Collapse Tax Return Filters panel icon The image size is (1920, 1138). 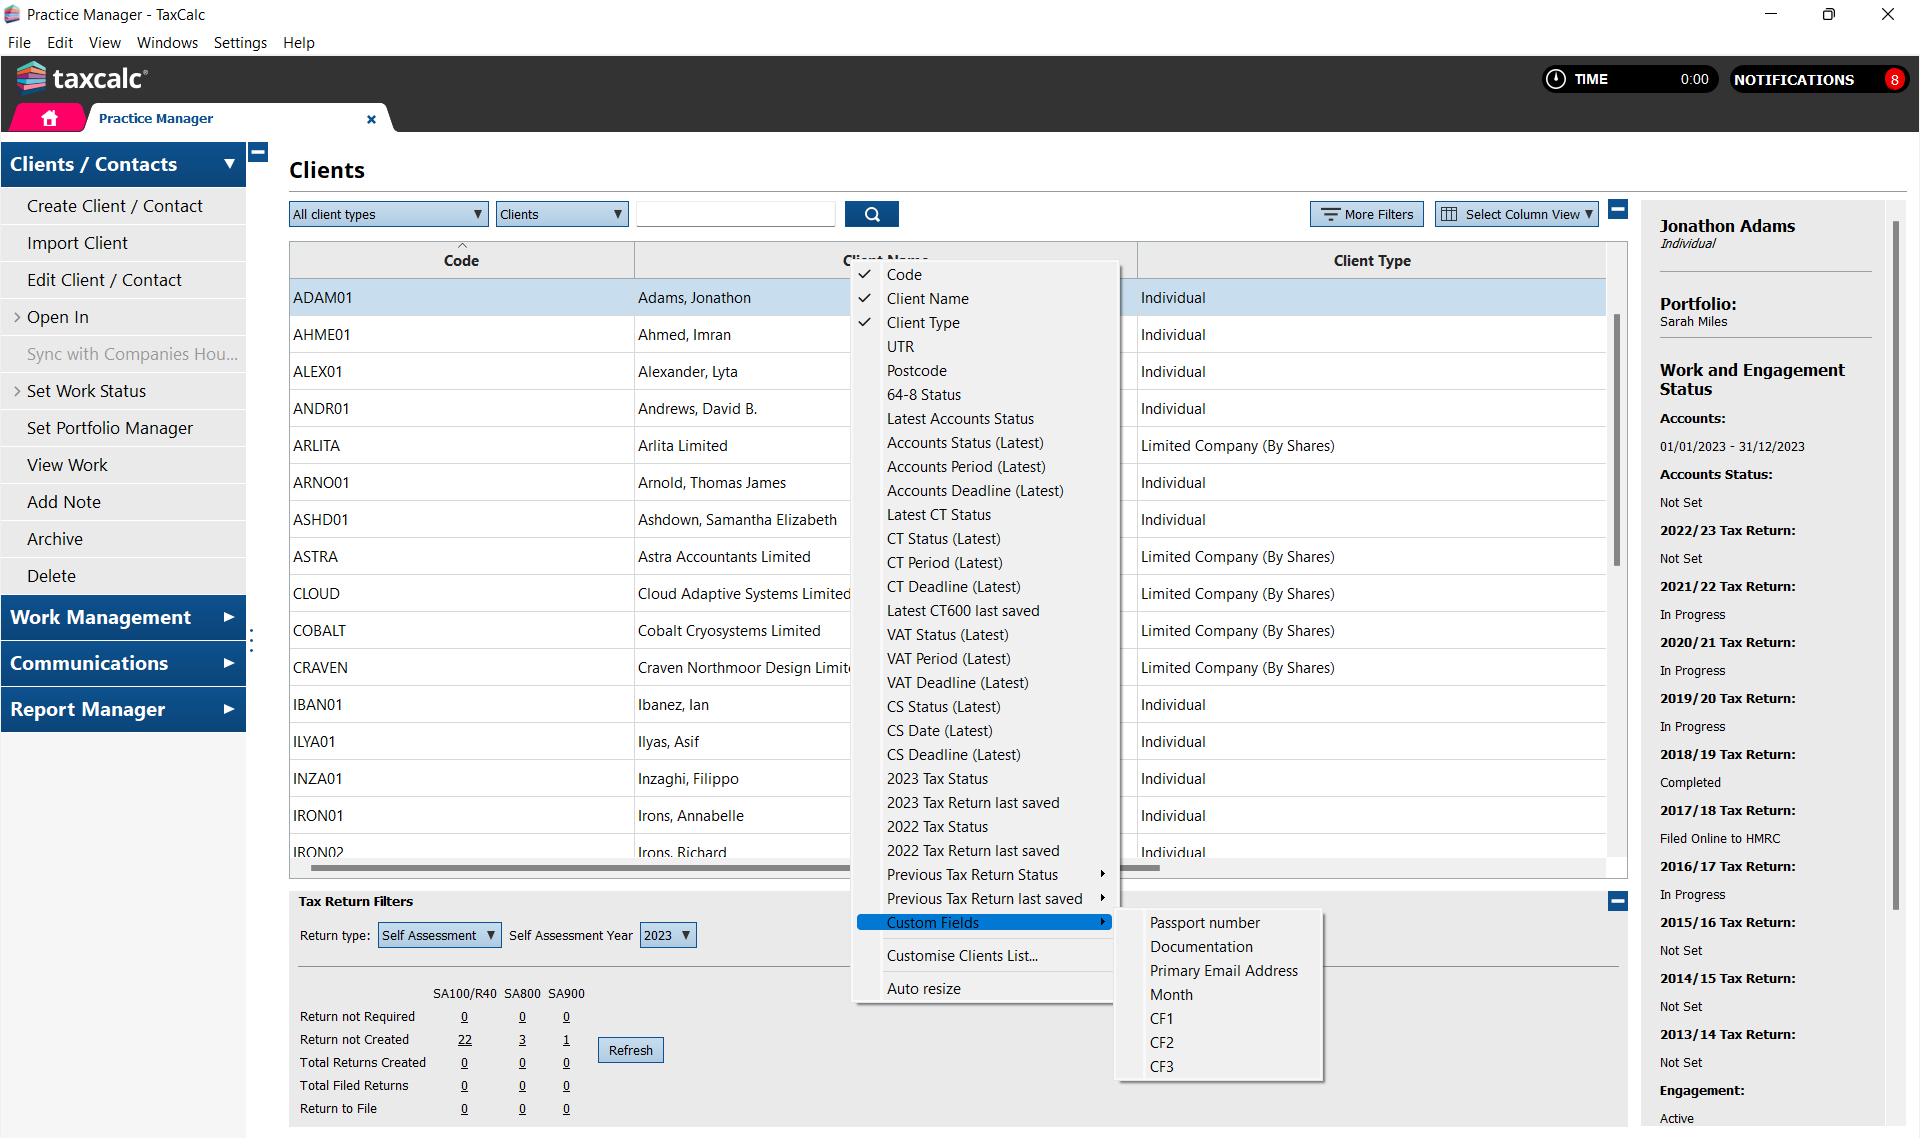point(1617,901)
